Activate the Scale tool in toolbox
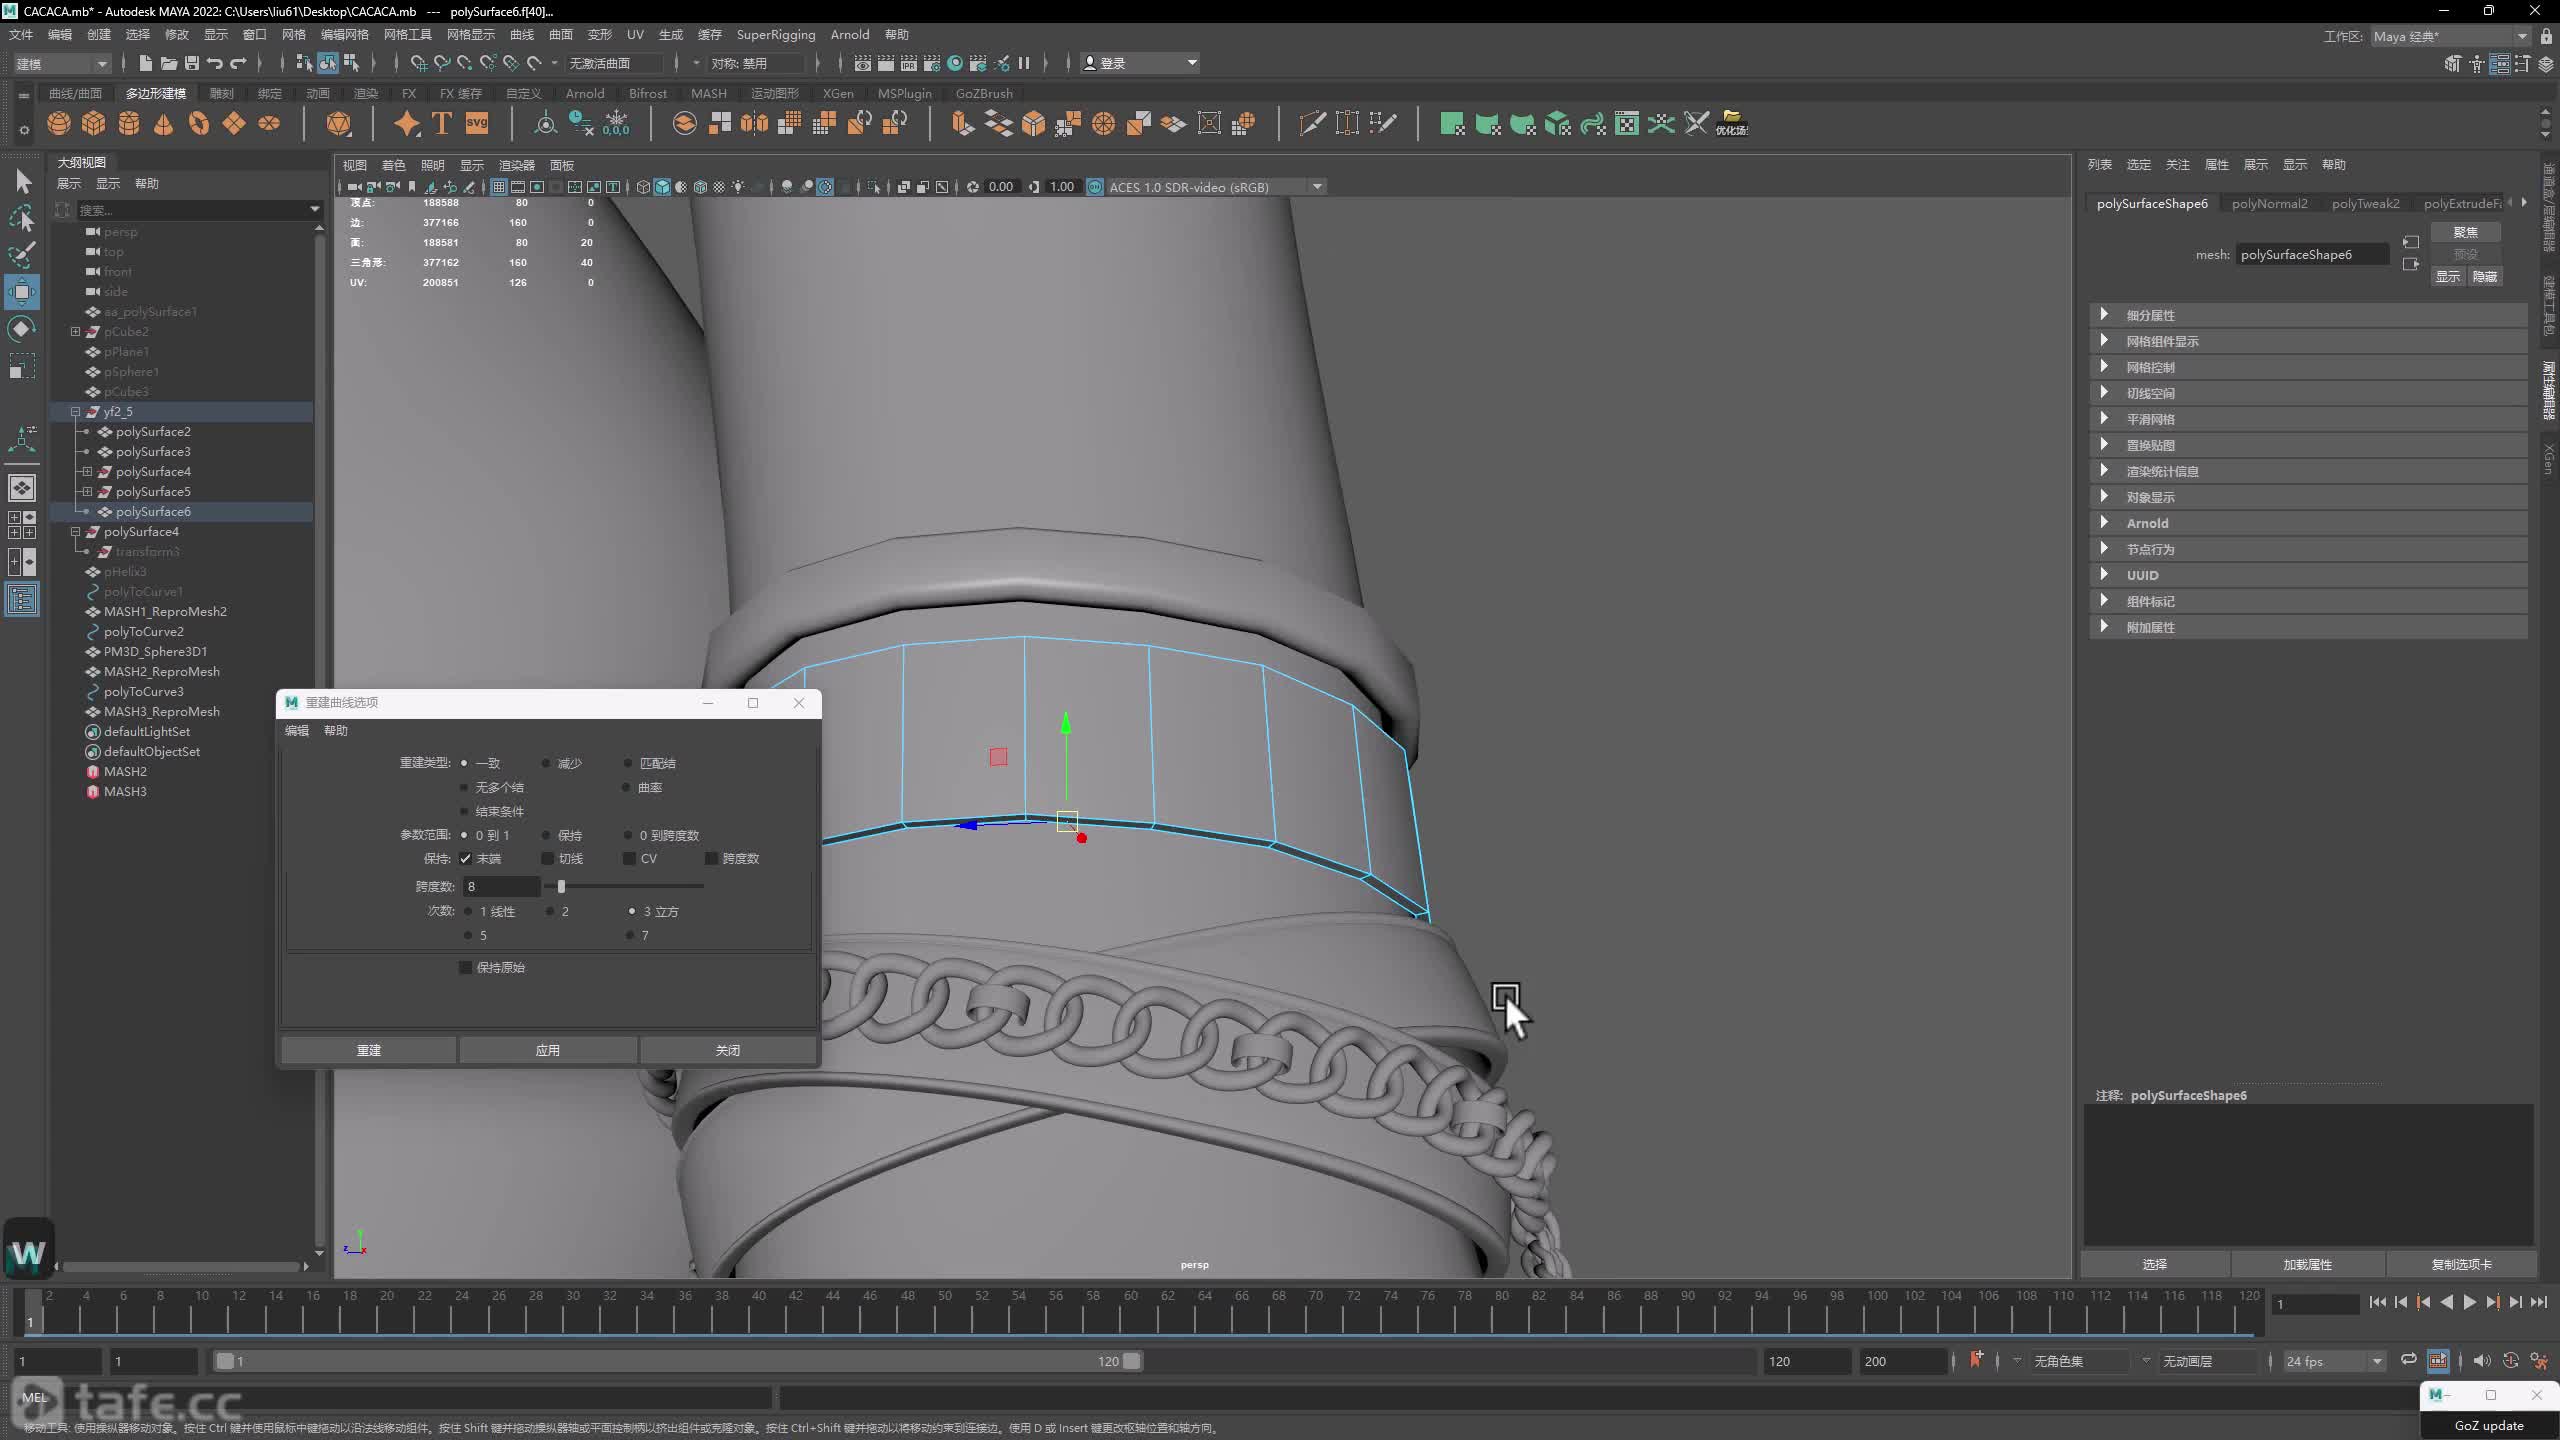The width and height of the screenshot is (2560, 1440). [22, 366]
